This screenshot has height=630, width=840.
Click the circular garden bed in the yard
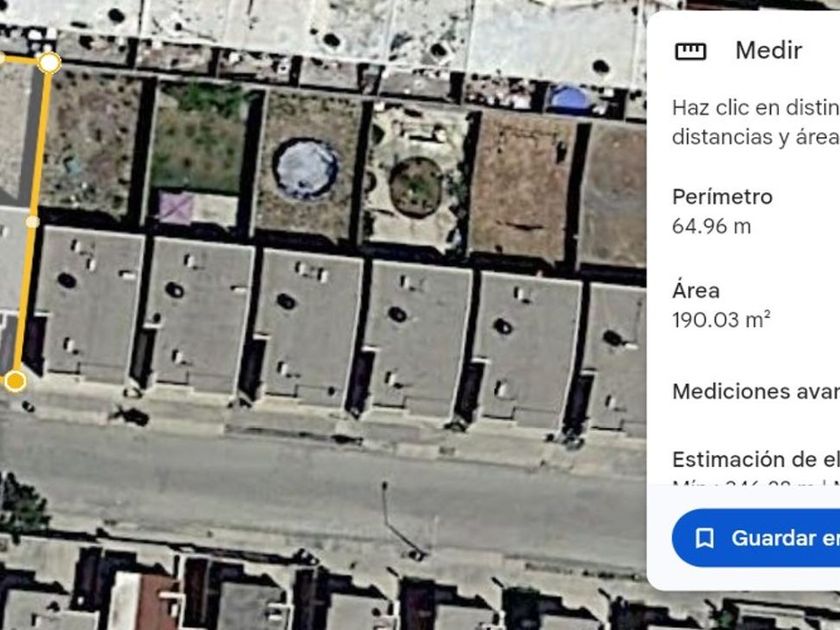[416, 187]
